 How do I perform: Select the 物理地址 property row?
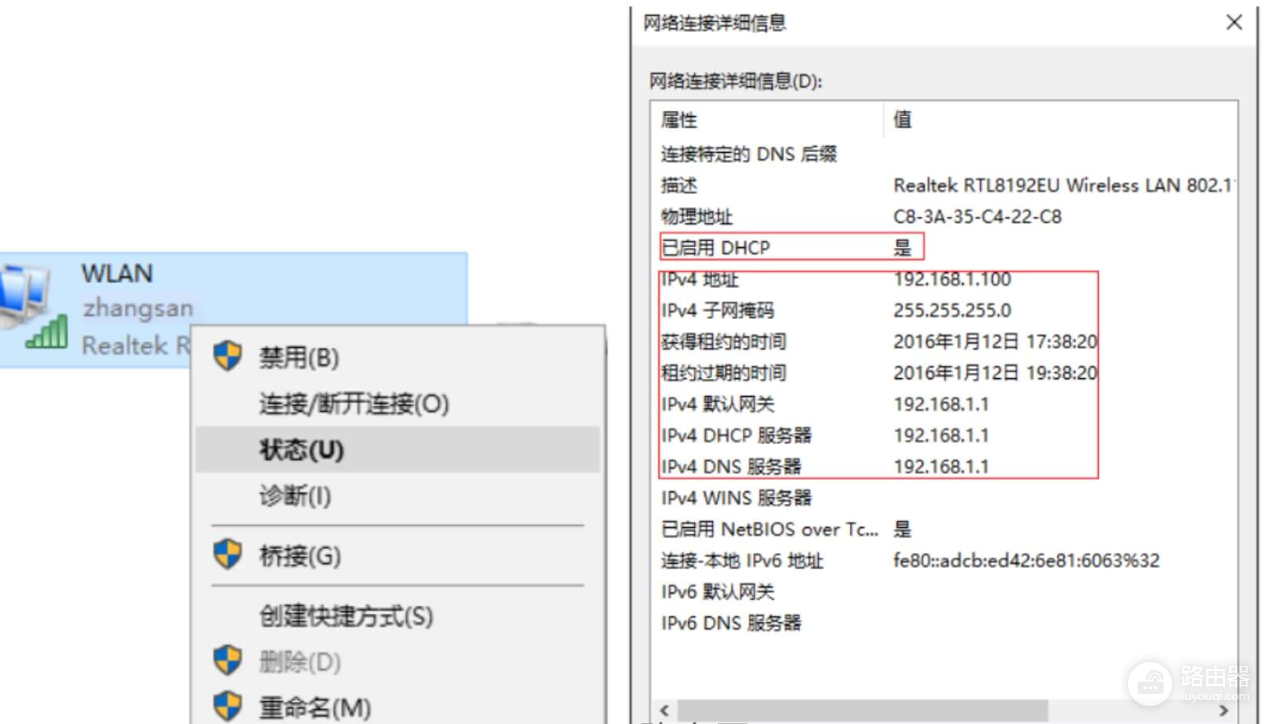tap(944, 216)
